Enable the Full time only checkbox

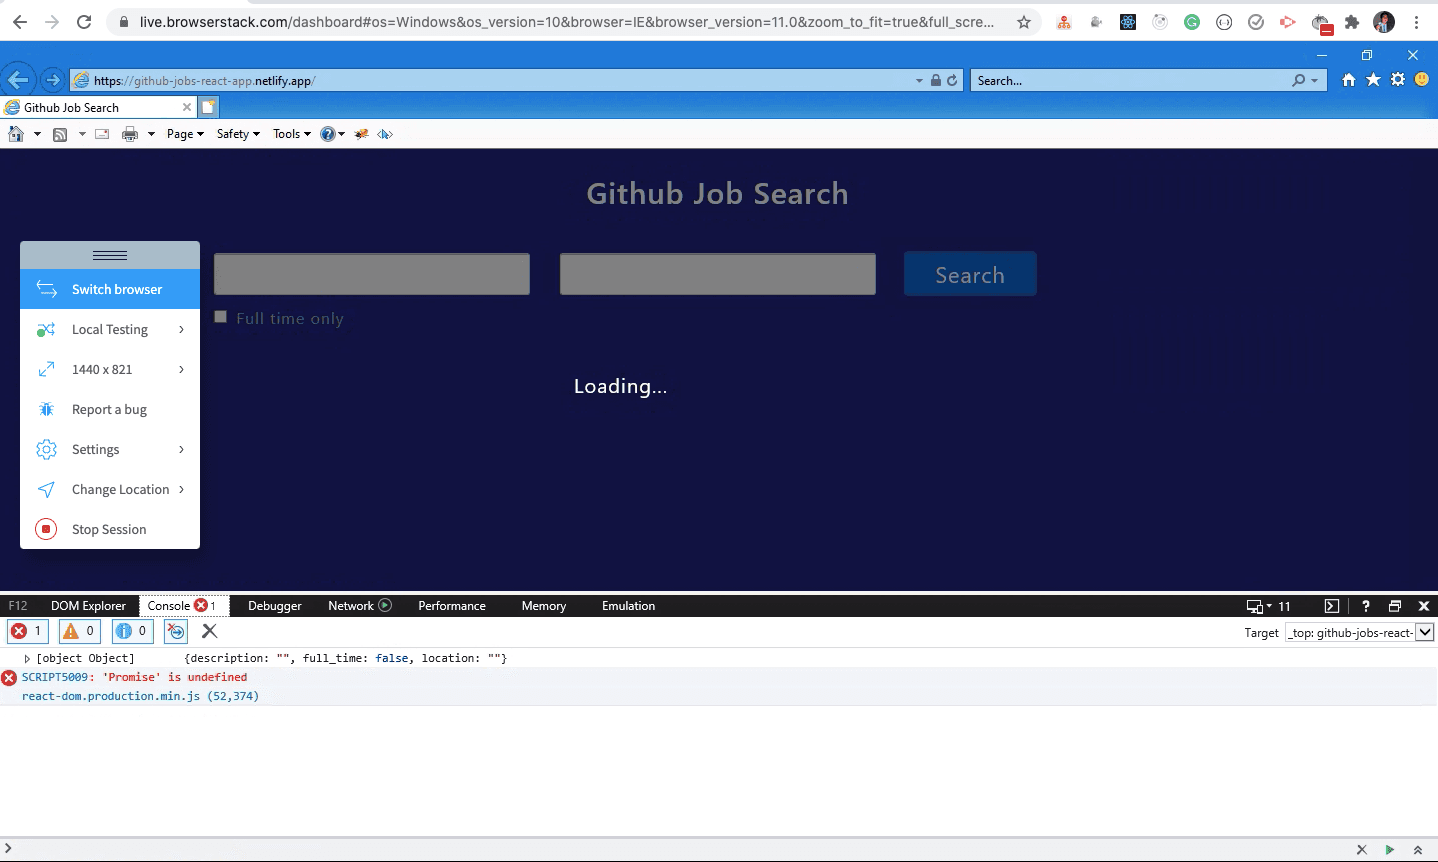coord(220,316)
